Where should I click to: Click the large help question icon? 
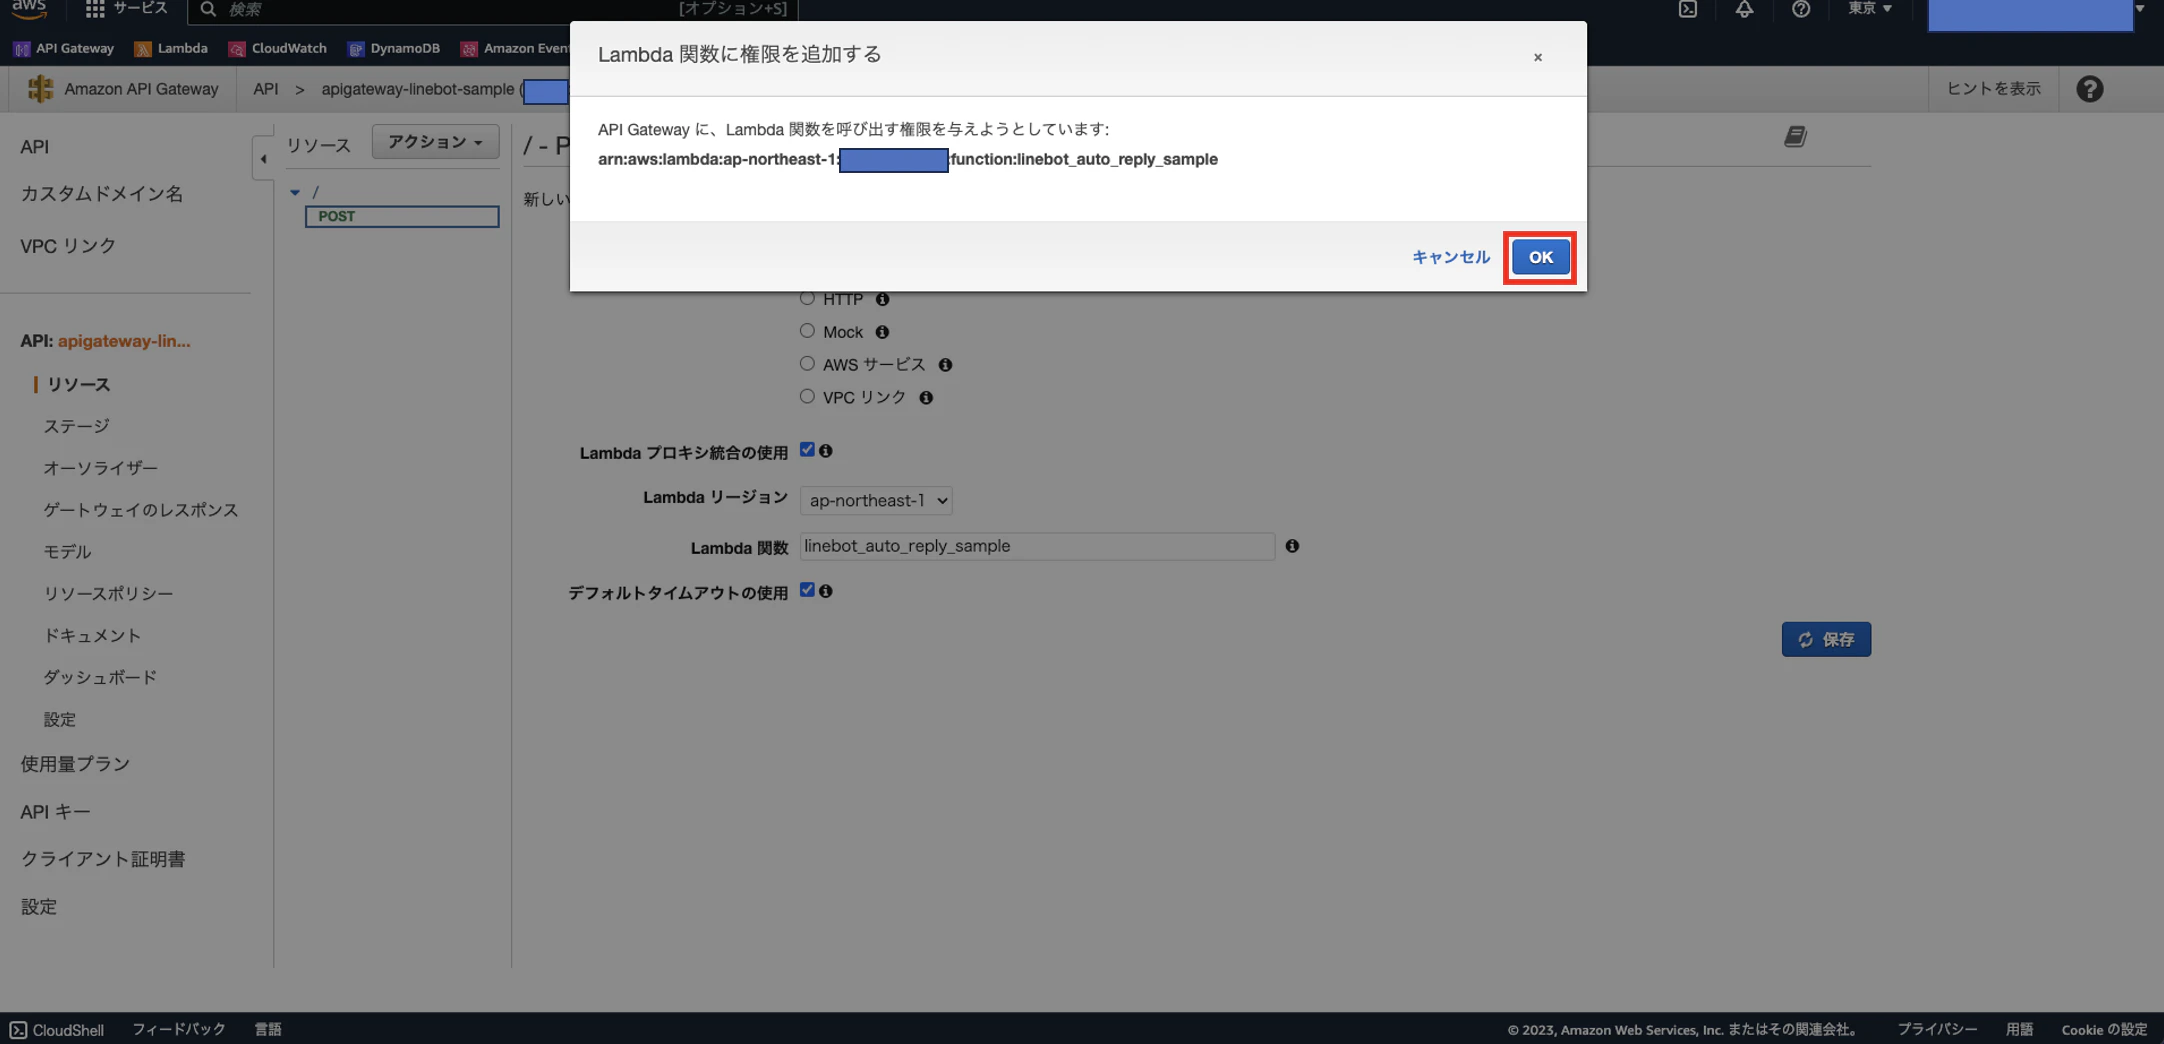click(x=2089, y=89)
